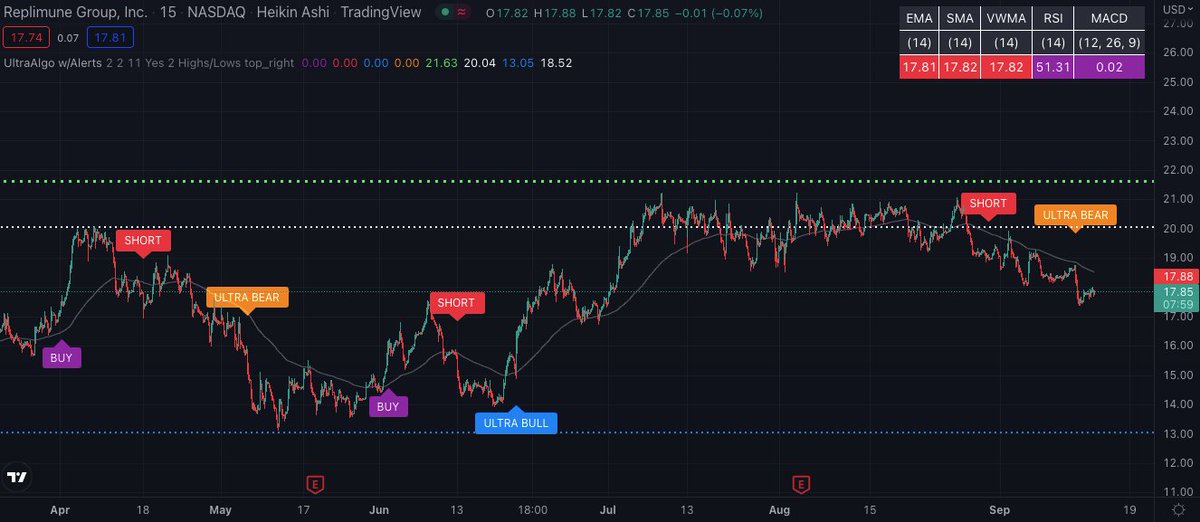
Task: Click the MACD (12, 26, 9) parameters cell
Action: [x=1110, y=43]
